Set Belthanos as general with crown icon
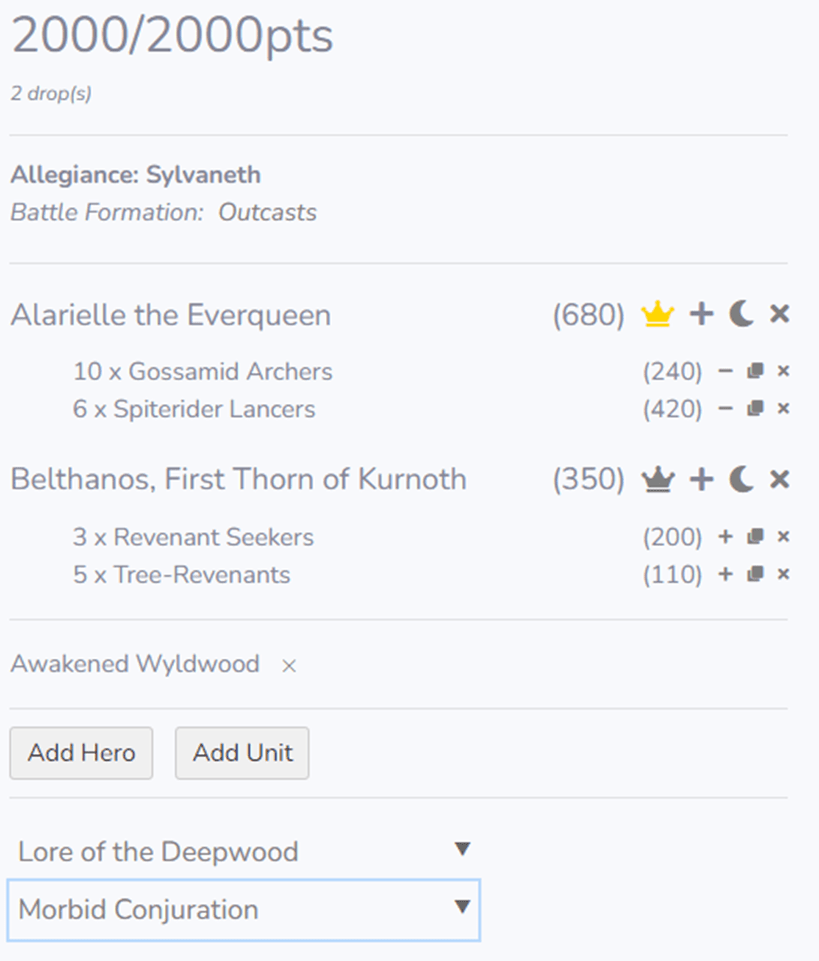The width and height of the screenshot is (819, 961). (657, 480)
